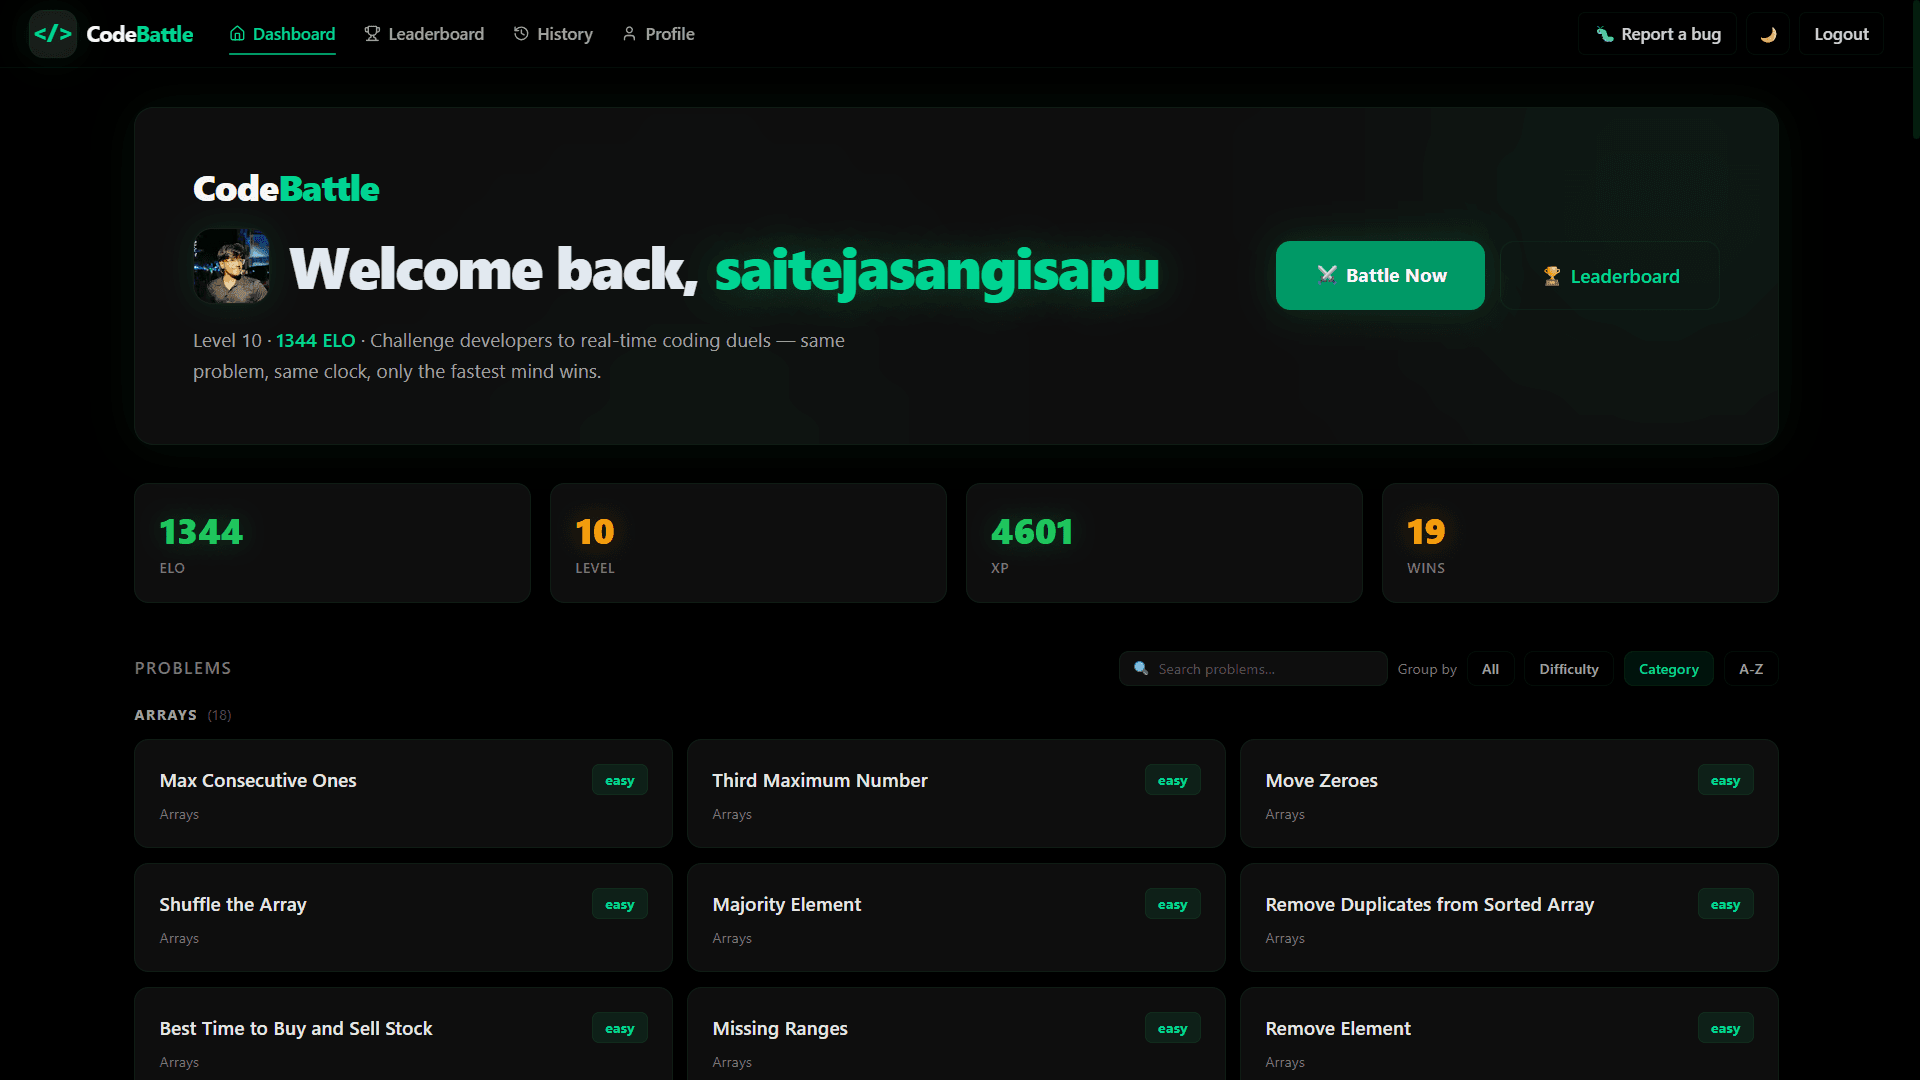Viewport: 1920px width, 1080px height.
Task: Toggle the dark mode moon icon
Action: coord(1768,34)
